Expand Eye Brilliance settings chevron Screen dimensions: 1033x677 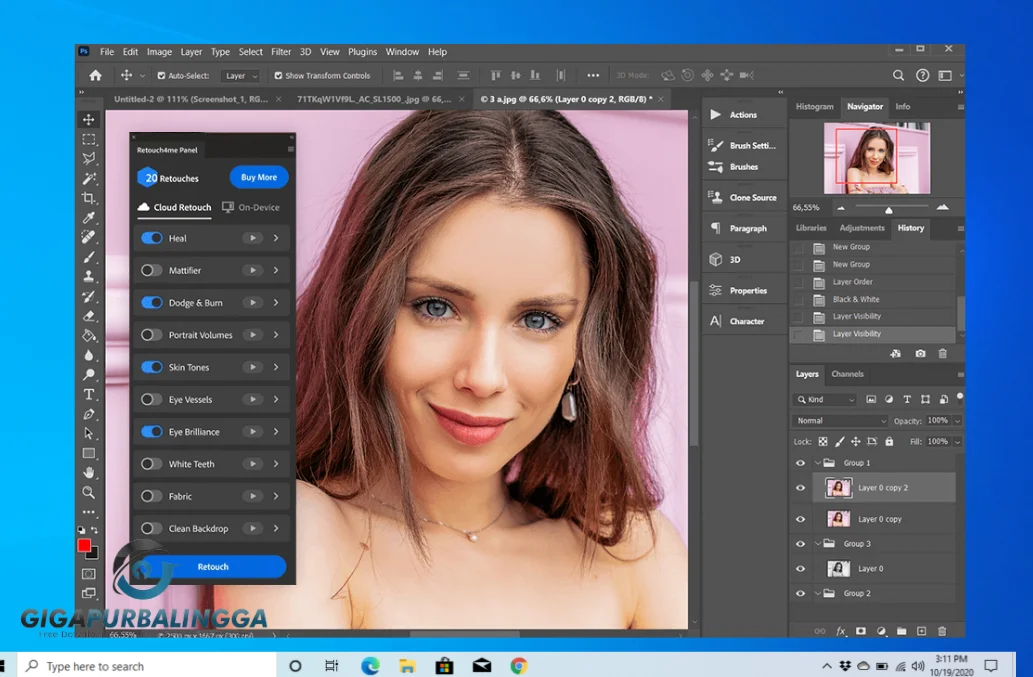pos(276,431)
